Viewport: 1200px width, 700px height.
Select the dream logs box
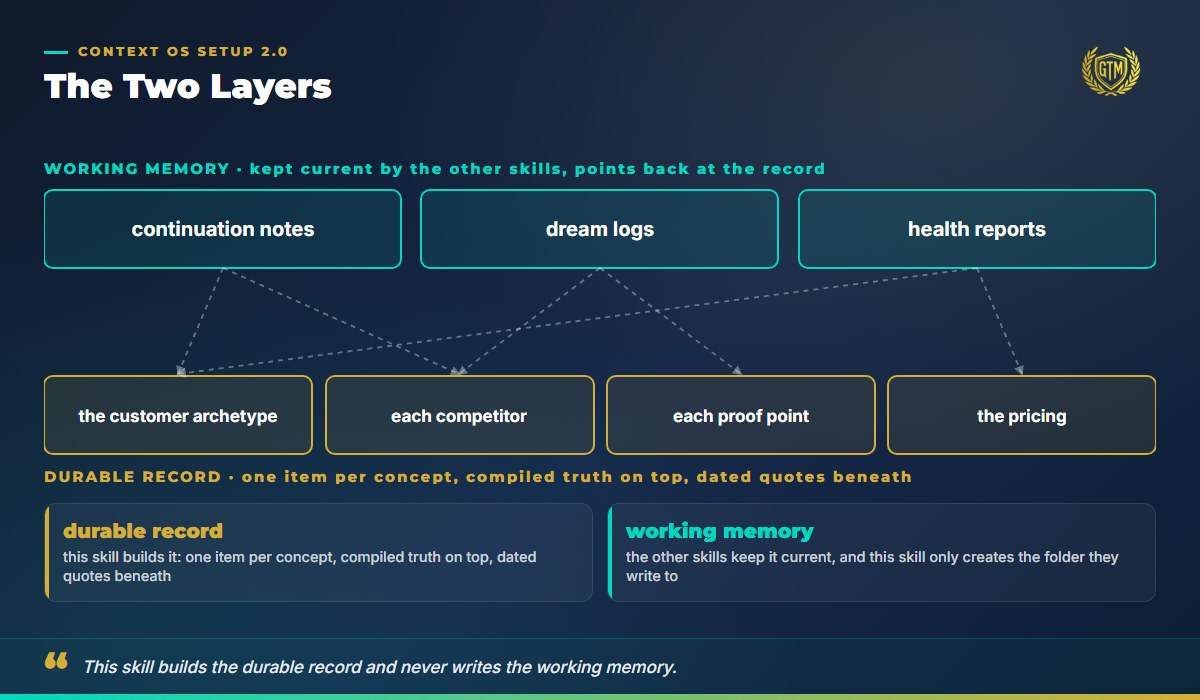point(600,229)
